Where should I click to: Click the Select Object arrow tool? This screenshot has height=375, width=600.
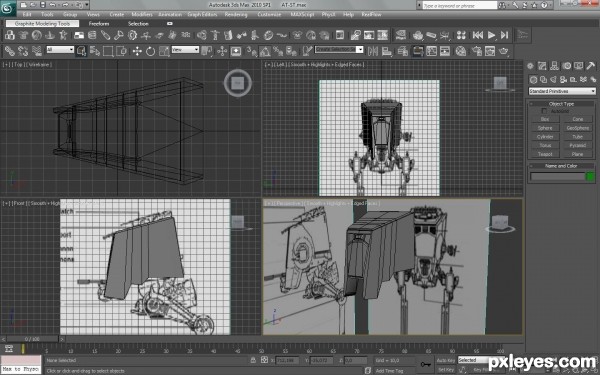[81, 51]
